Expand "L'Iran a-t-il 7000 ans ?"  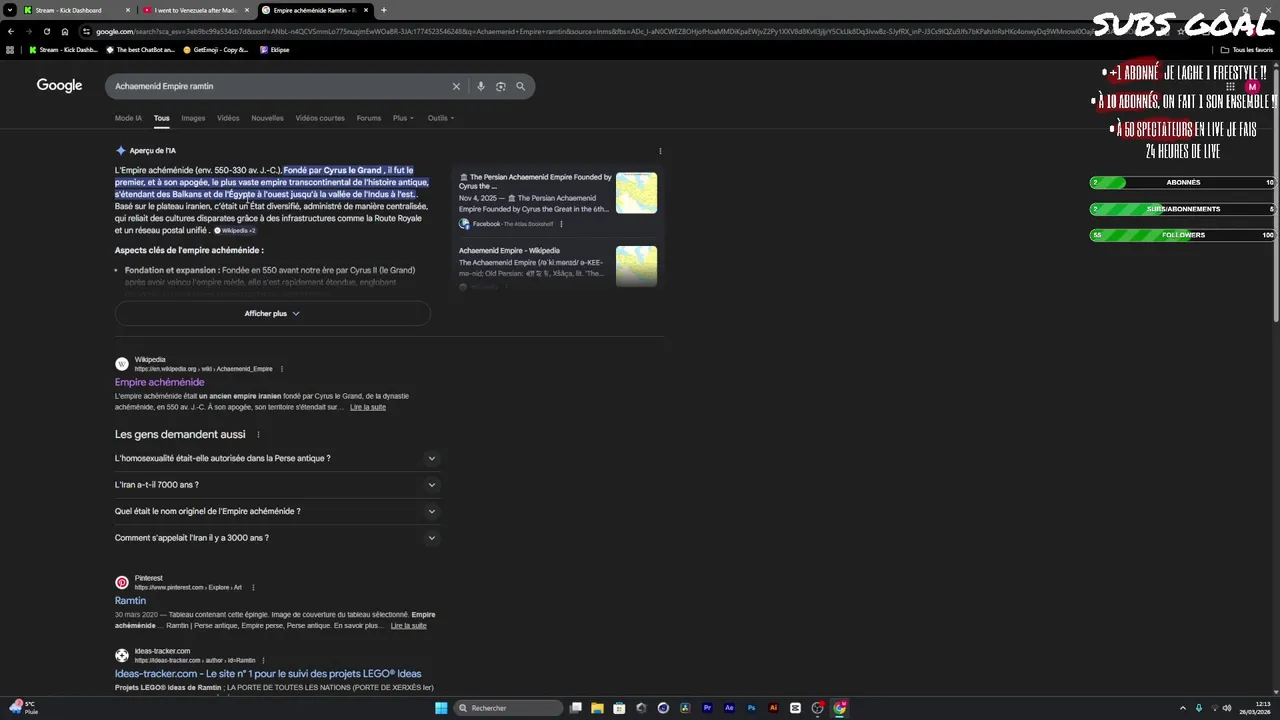[277, 485]
